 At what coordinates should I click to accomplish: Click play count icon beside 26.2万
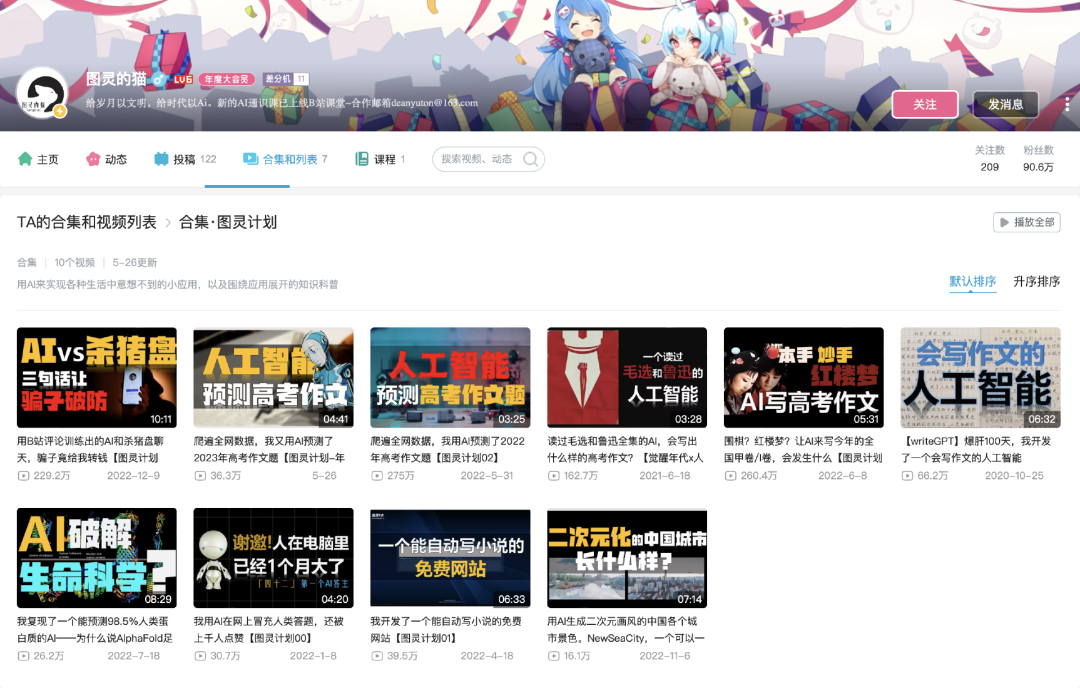pyautogui.click(x=23, y=656)
